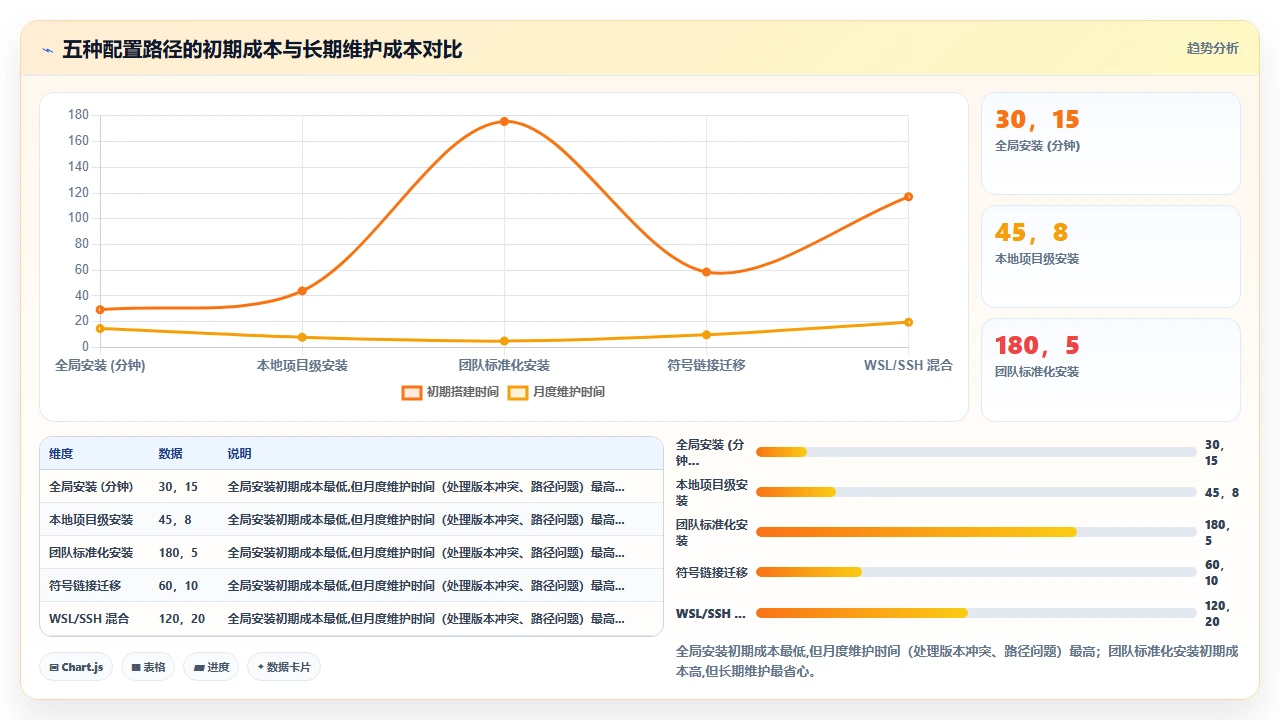Click the 数据卡片 sparkle icon
Screen dimensions: 1280x720
pos(261,667)
